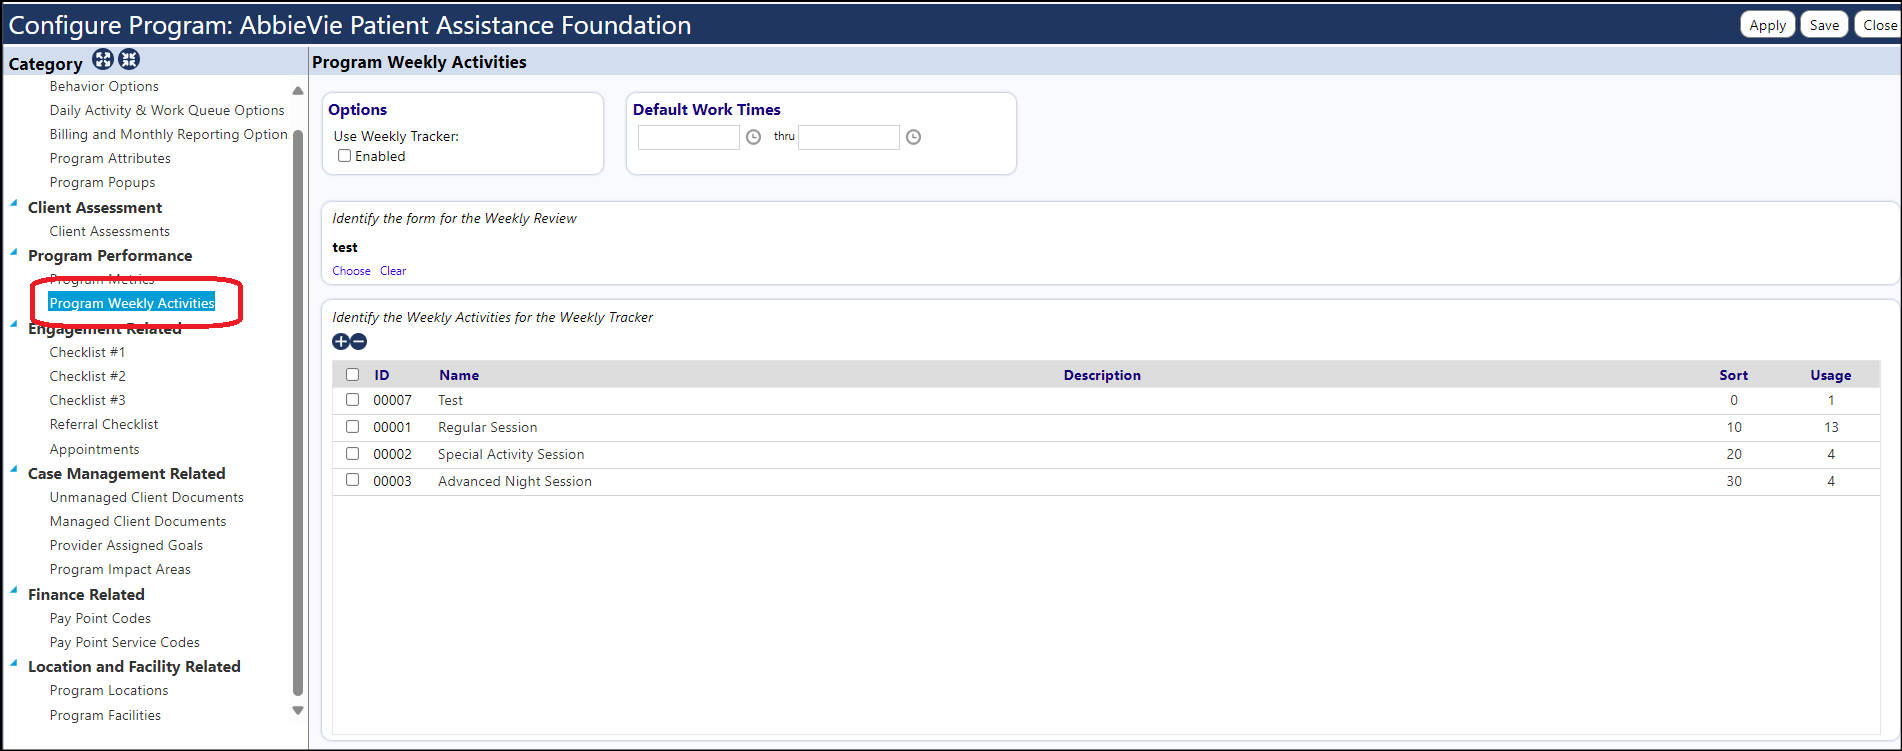The height and width of the screenshot is (751, 1902).
Task: Click the category list scroll-down arrow
Action: [x=297, y=711]
